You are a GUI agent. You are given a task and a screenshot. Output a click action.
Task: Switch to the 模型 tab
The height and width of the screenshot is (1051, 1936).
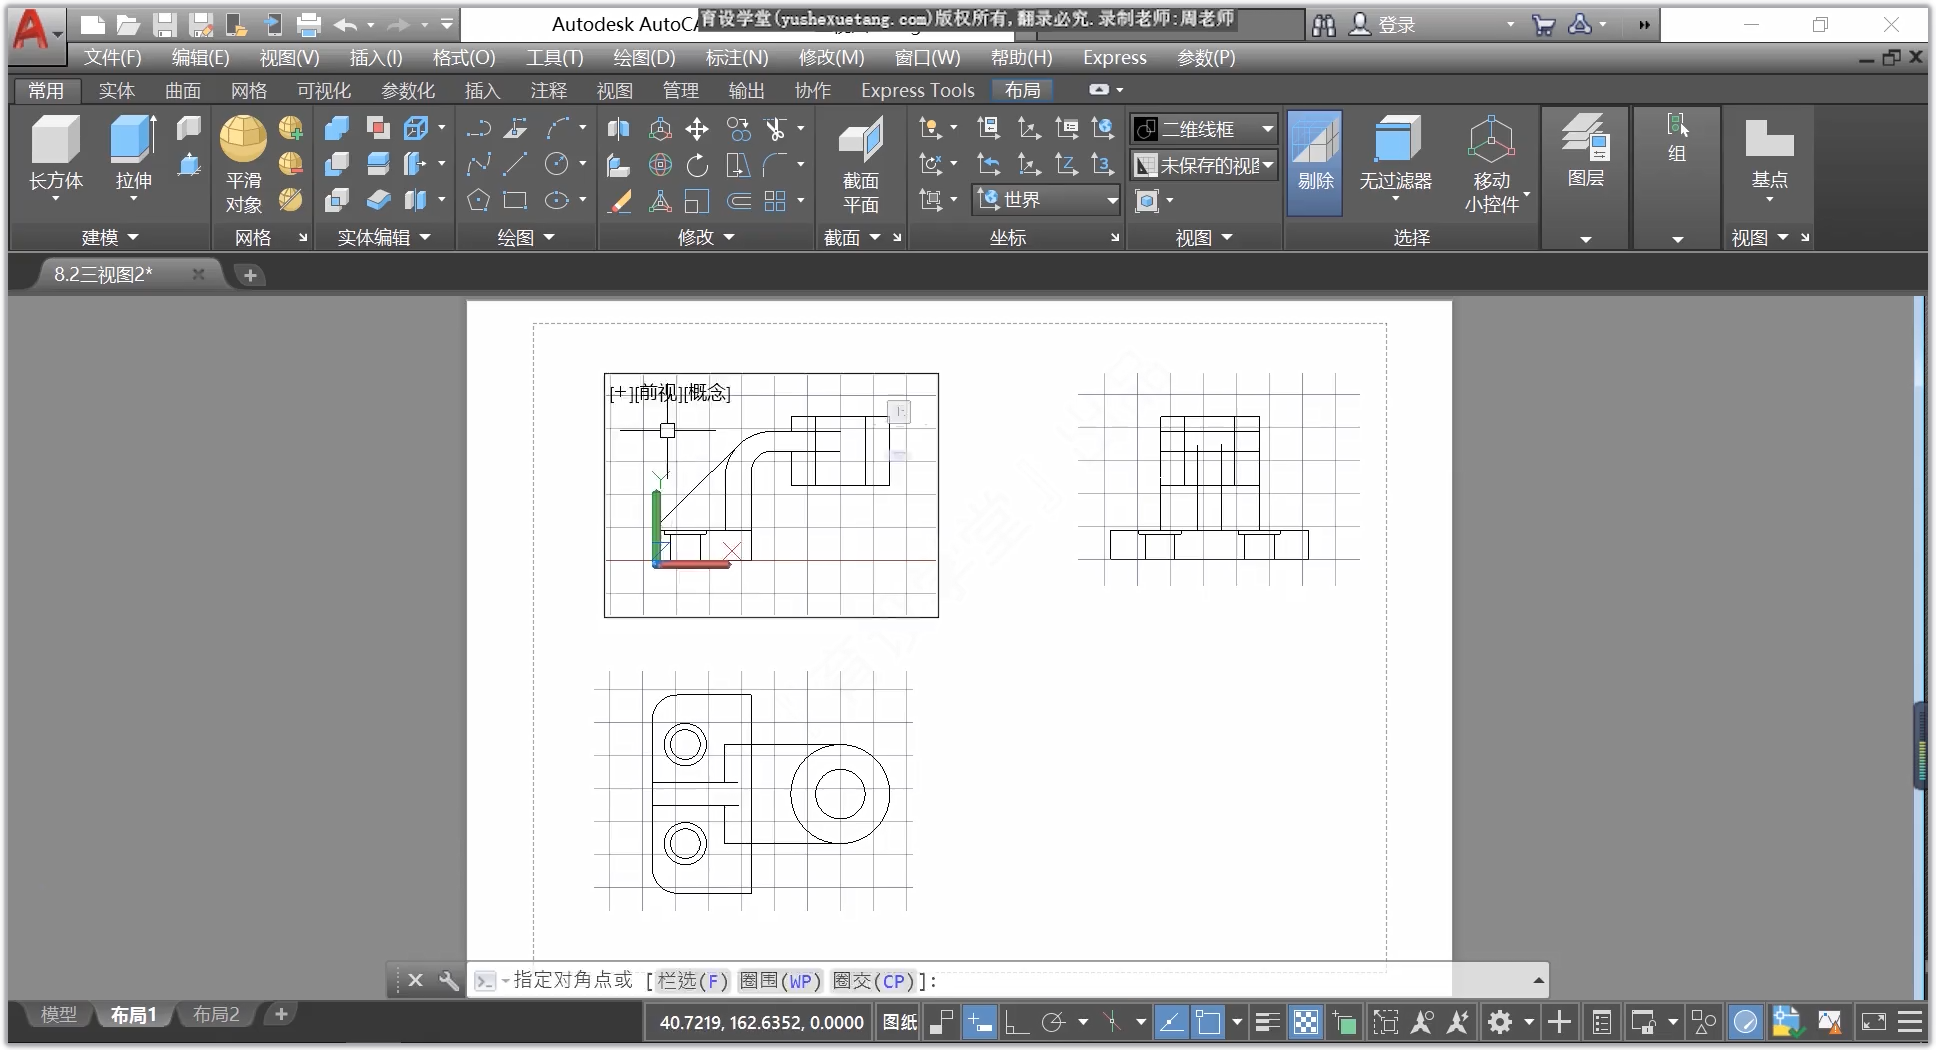(58, 1015)
